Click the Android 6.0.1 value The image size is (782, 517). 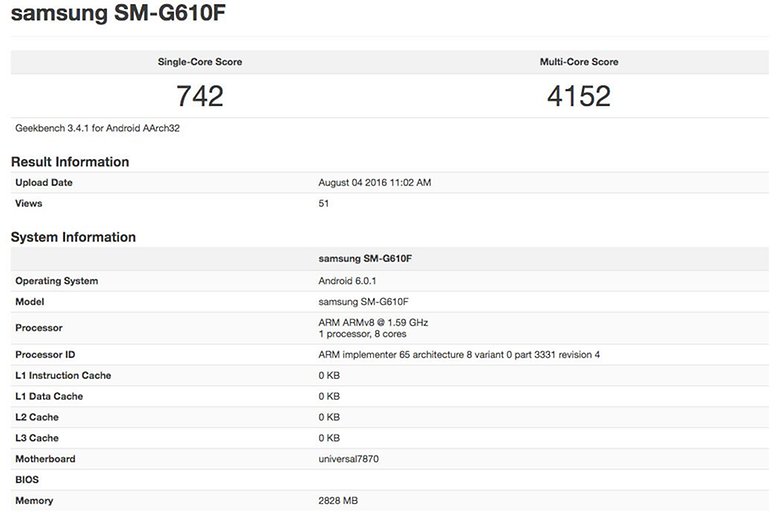pos(347,281)
